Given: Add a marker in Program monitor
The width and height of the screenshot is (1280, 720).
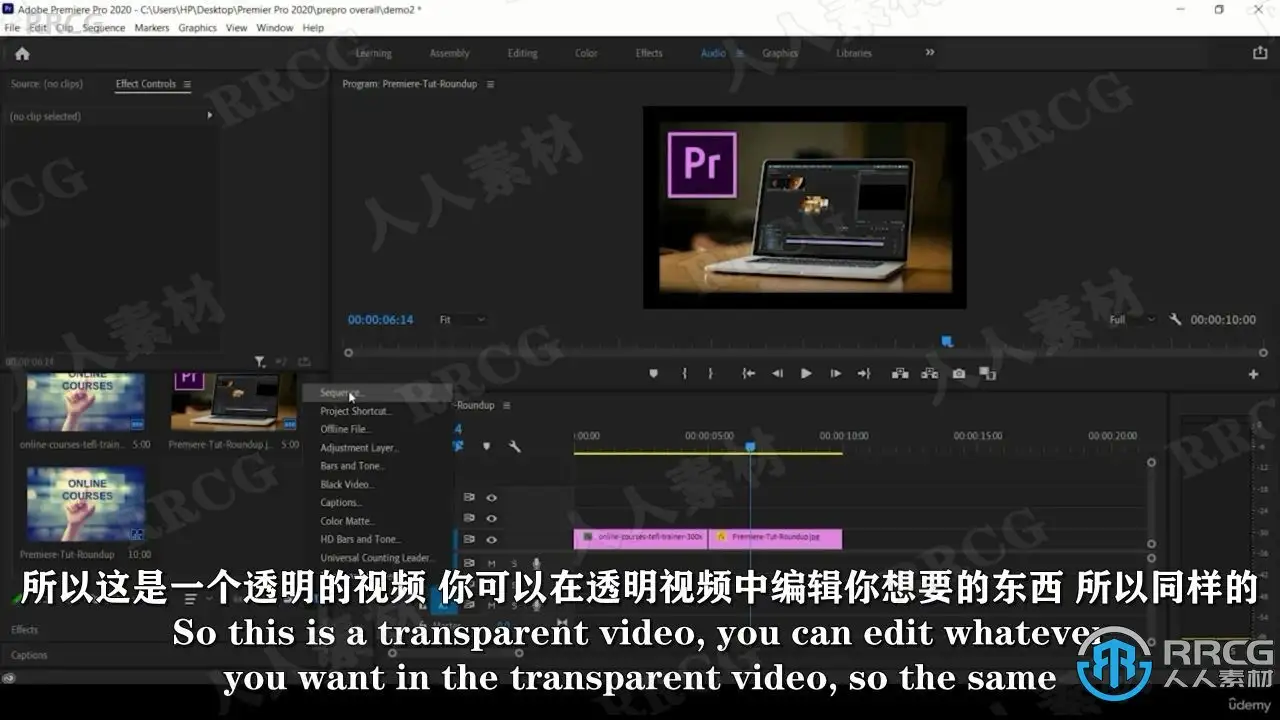Looking at the screenshot, I should point(654,374).
